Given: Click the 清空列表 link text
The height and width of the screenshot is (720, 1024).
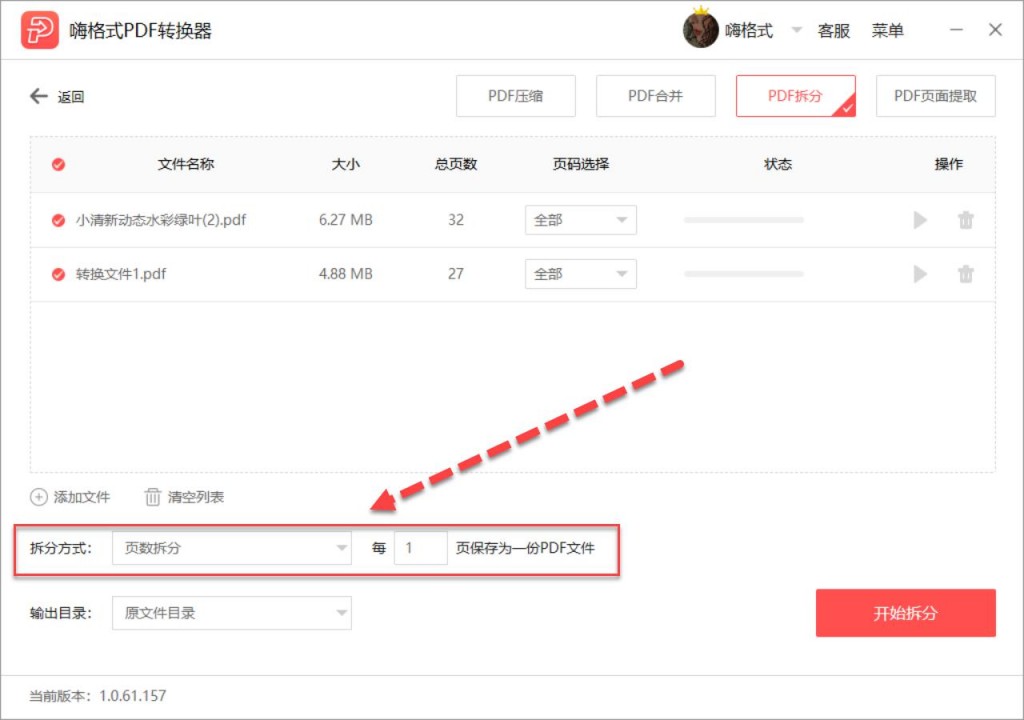Looking at the screenshot, I should (196, 497).
